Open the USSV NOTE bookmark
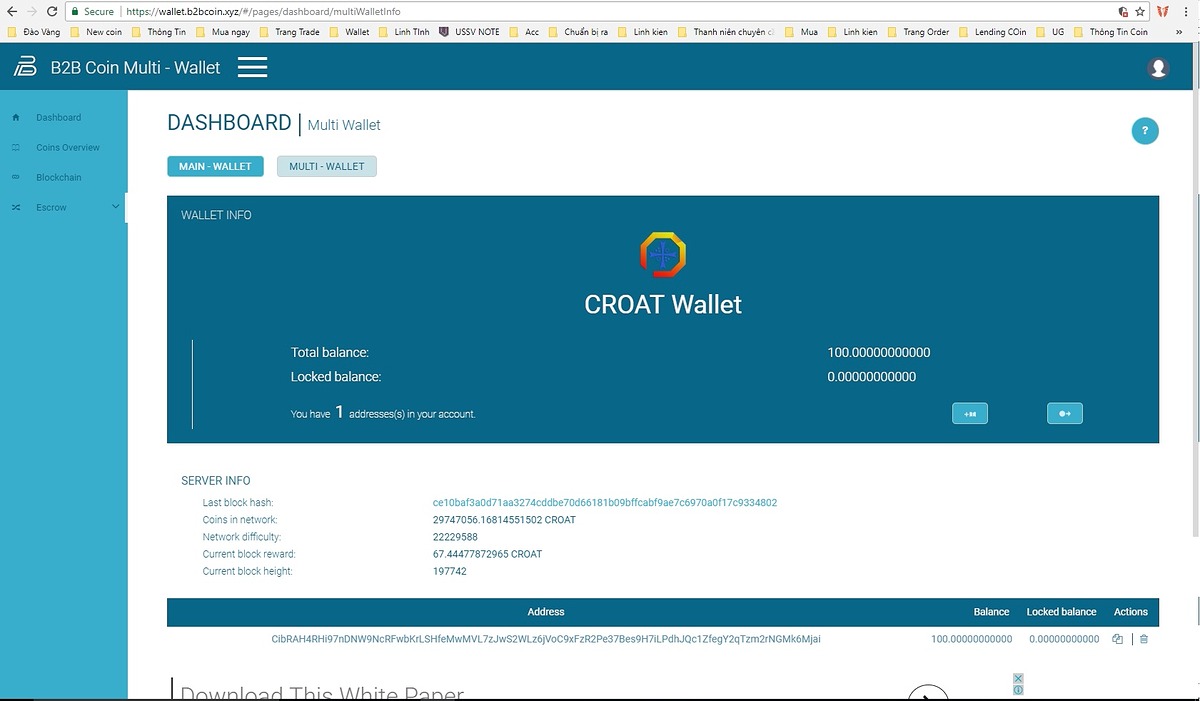The width and height of the screenshot is (1200, 701). point(469,32)
